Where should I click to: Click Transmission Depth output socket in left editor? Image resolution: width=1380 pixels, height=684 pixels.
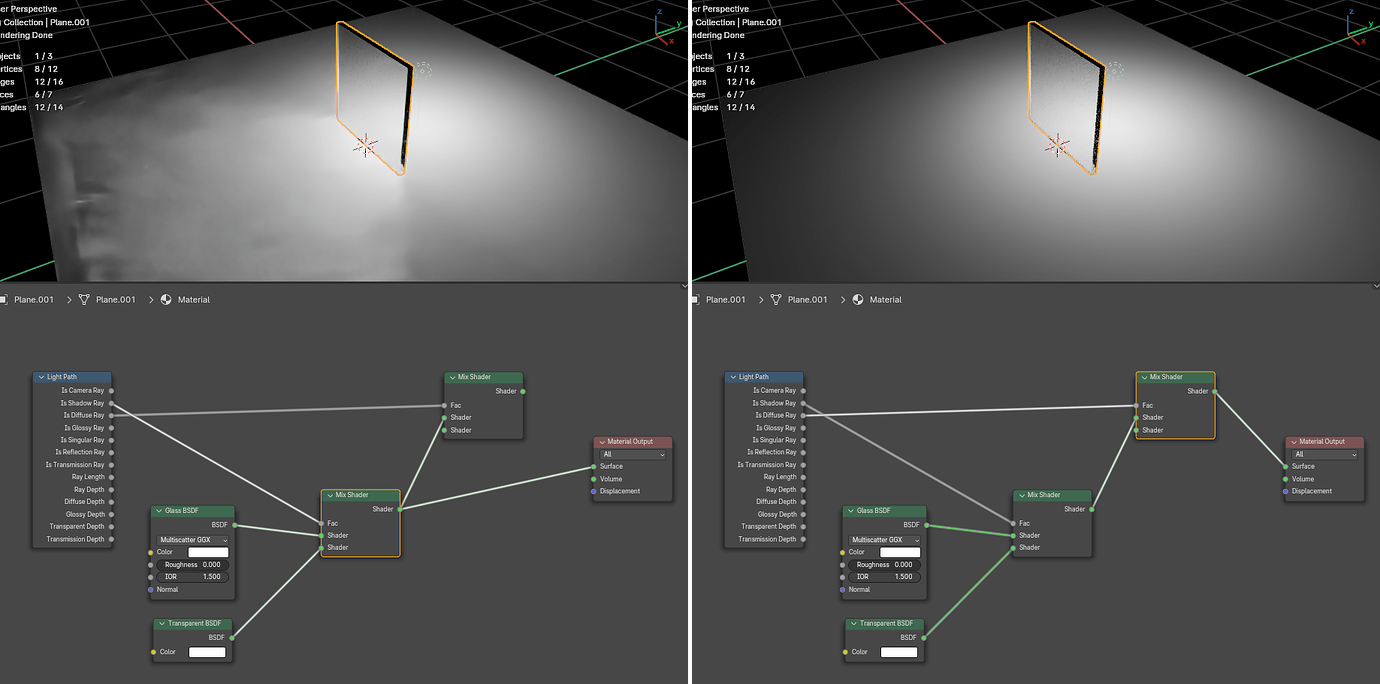click(x=111, y=539)
